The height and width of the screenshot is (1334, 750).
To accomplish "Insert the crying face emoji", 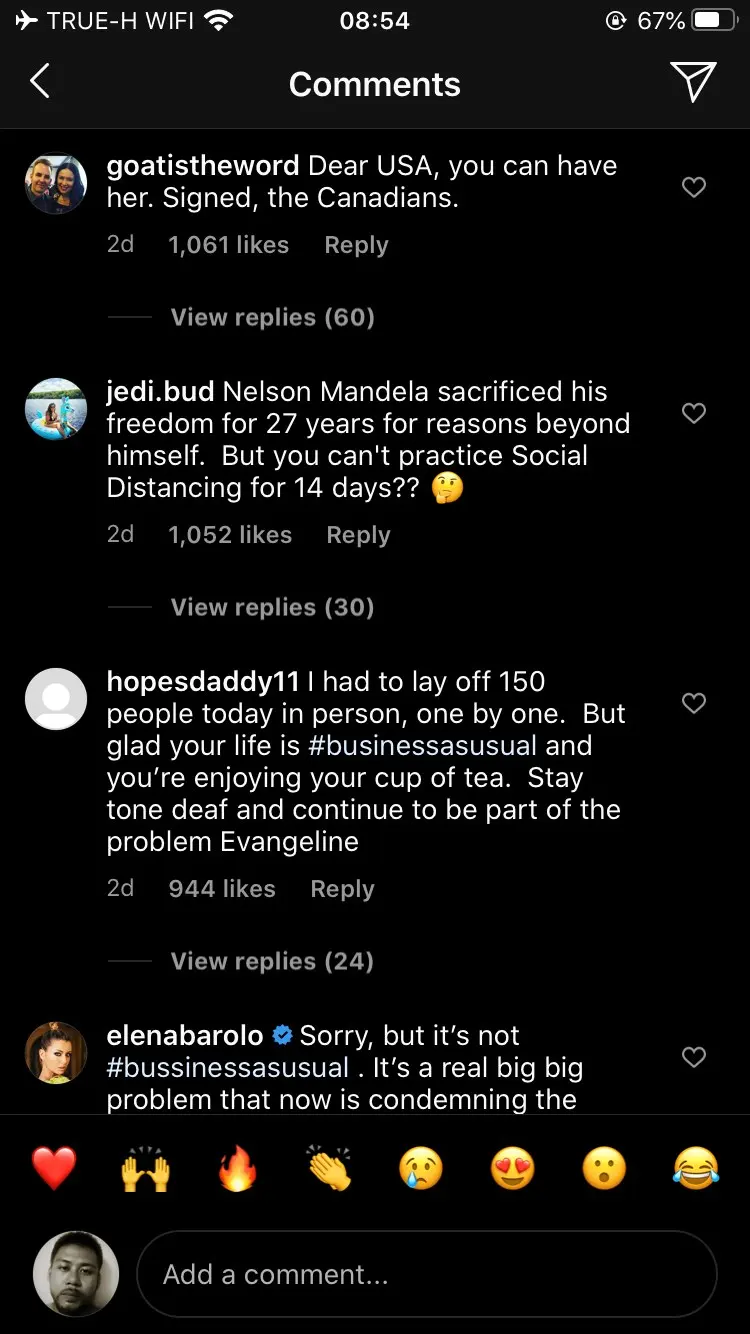I will [421, 1168].
